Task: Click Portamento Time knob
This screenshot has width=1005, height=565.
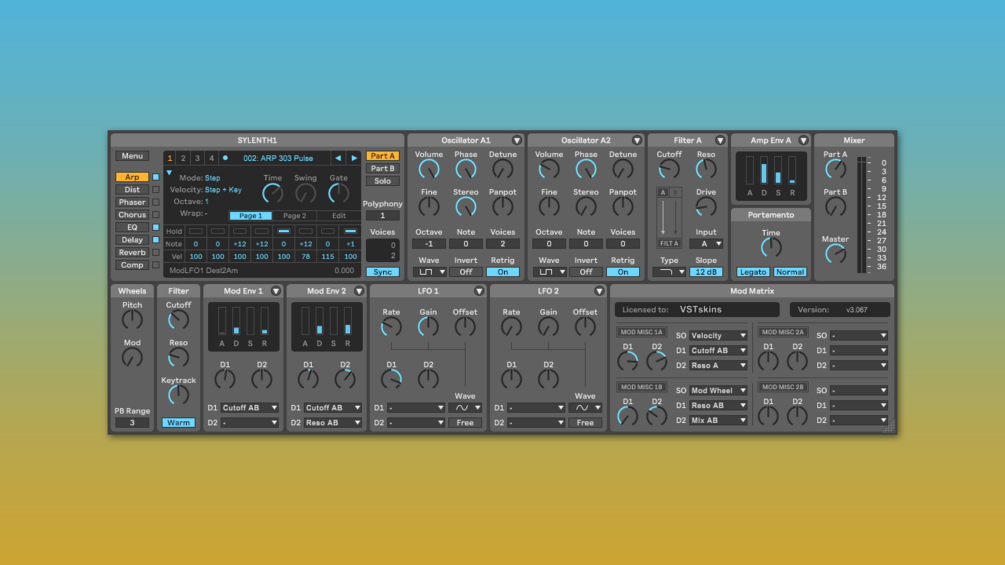Action: (770, 248)
